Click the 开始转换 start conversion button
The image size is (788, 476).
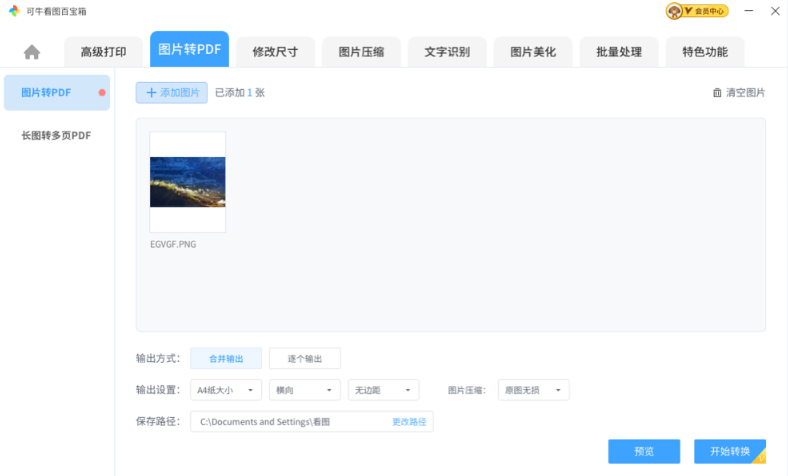[x=730, y=452]
